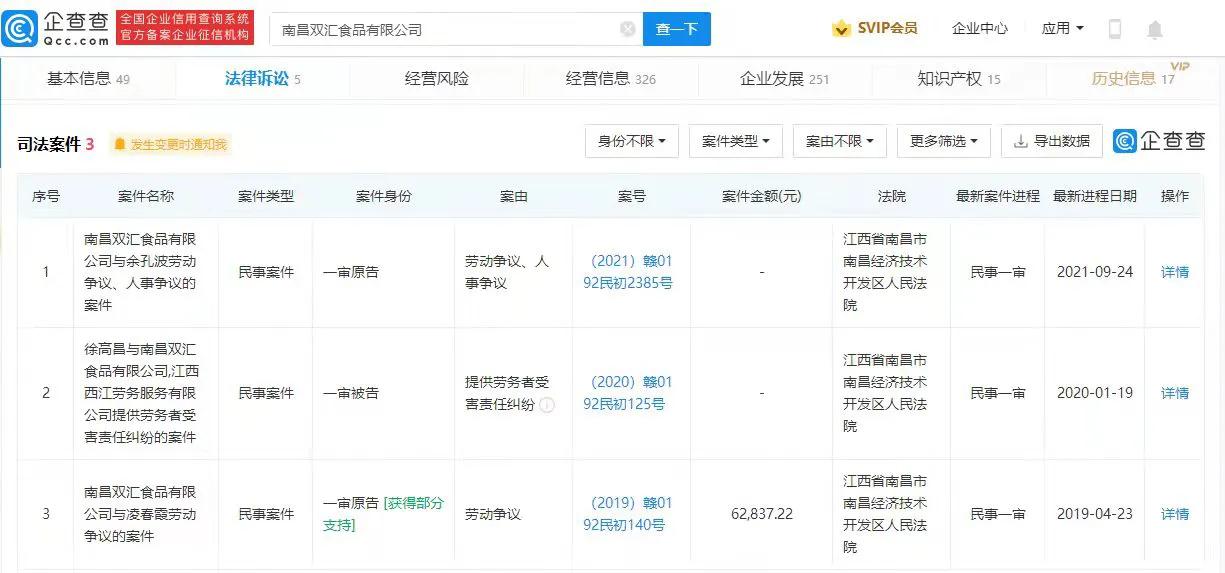Open the mobile phone icon in header
Screen dimensions: 1225x573
point(1114,30)
